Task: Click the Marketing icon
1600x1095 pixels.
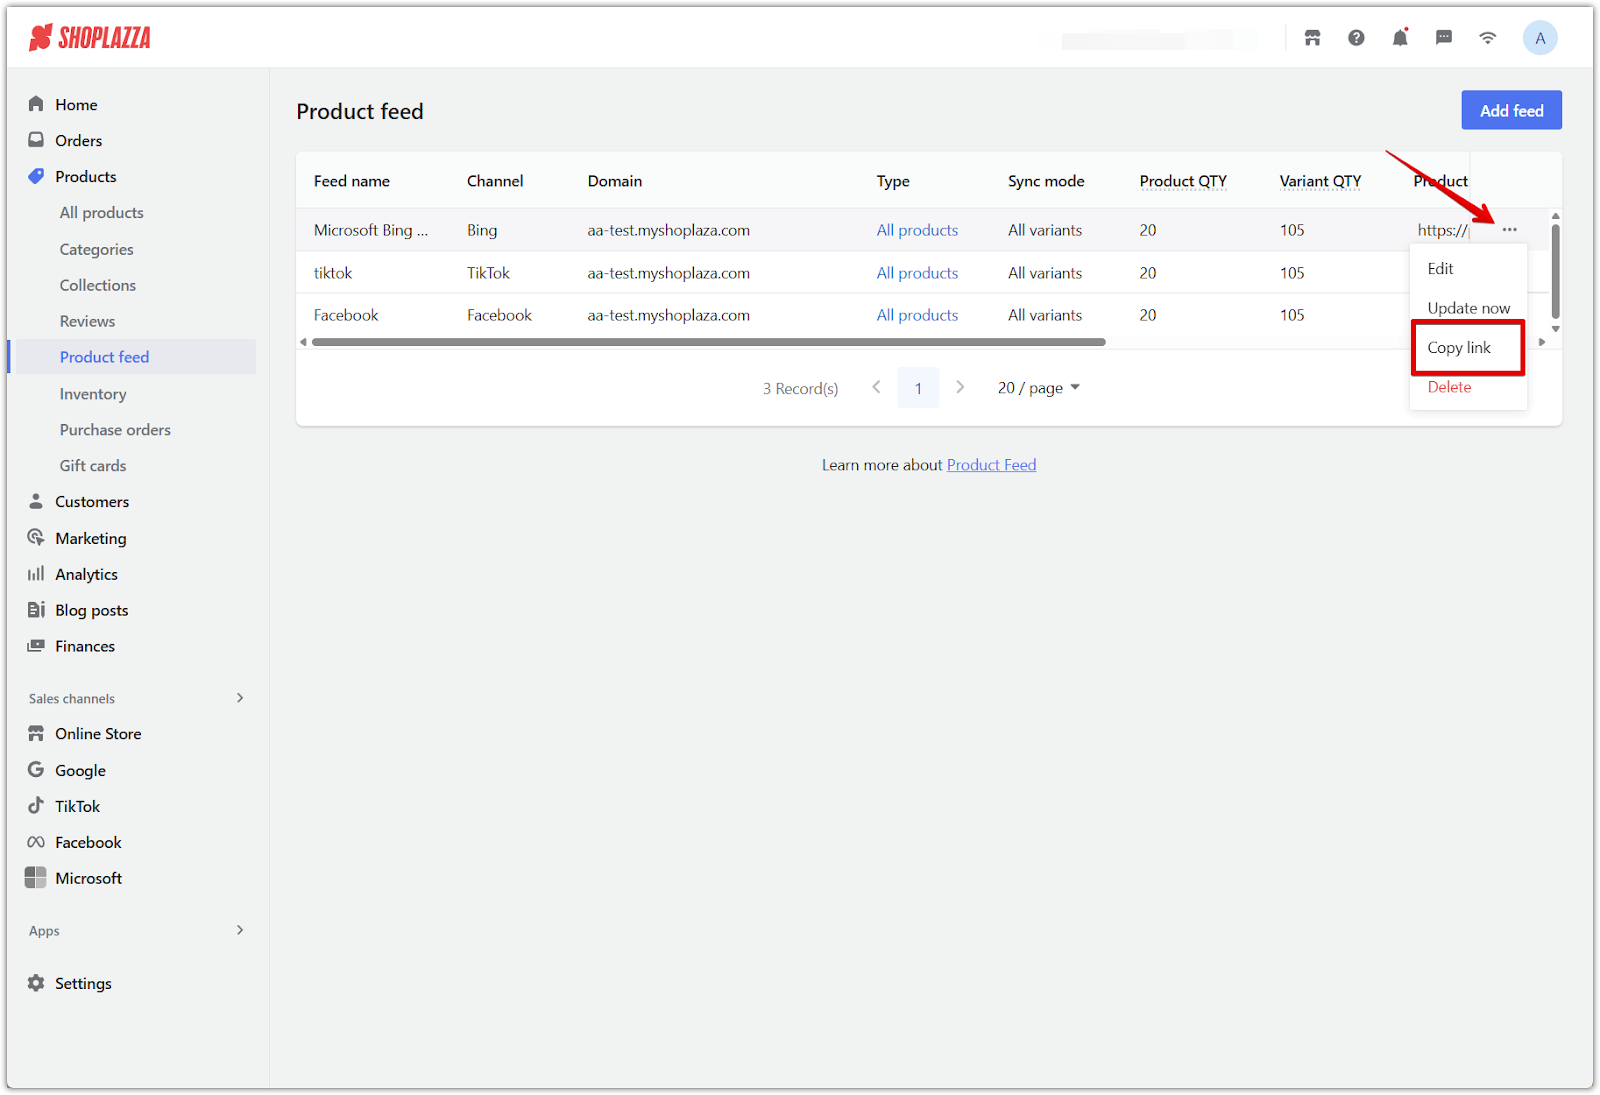Action: 36,538
